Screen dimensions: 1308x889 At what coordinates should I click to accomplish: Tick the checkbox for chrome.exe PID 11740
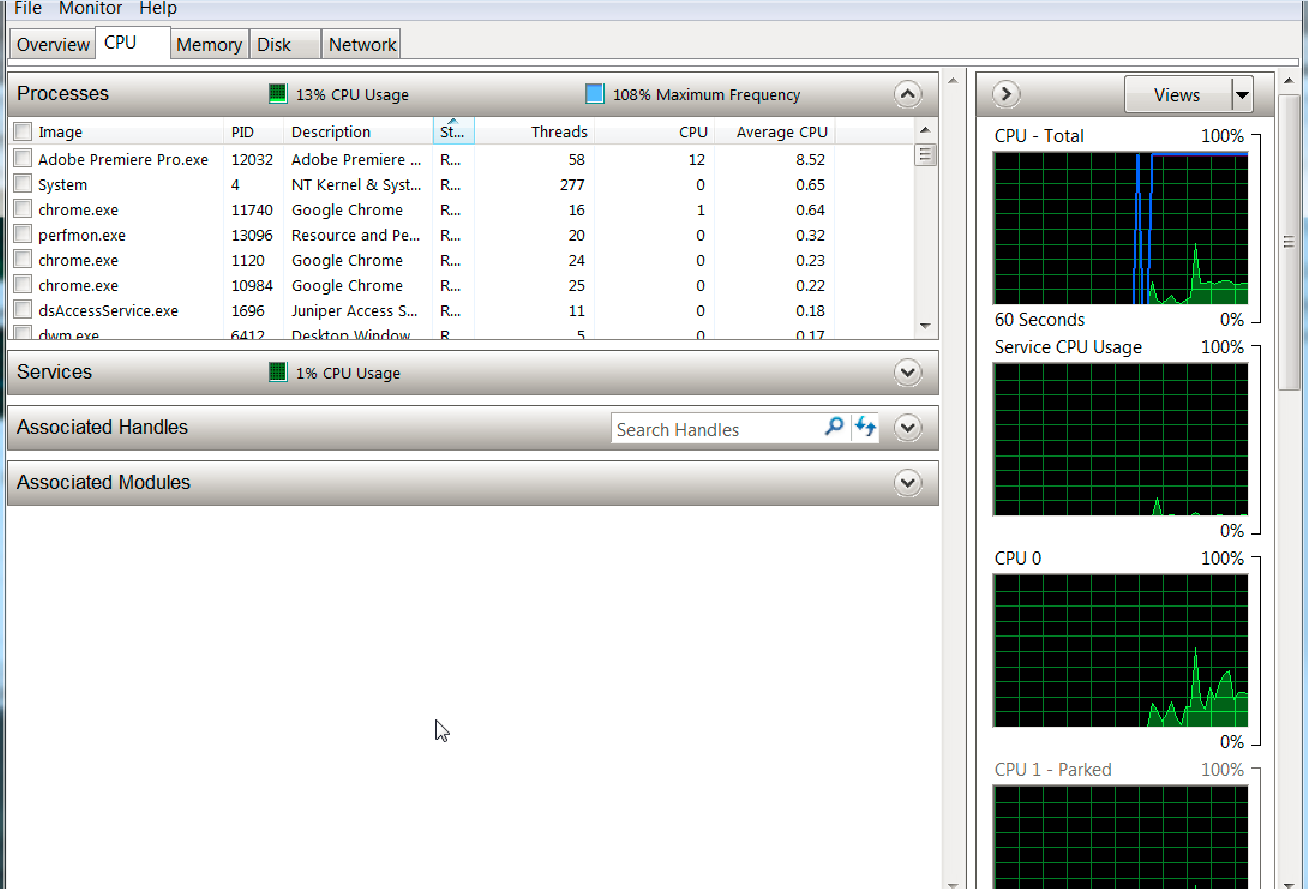pyautogui.click(x=22, y=208)
